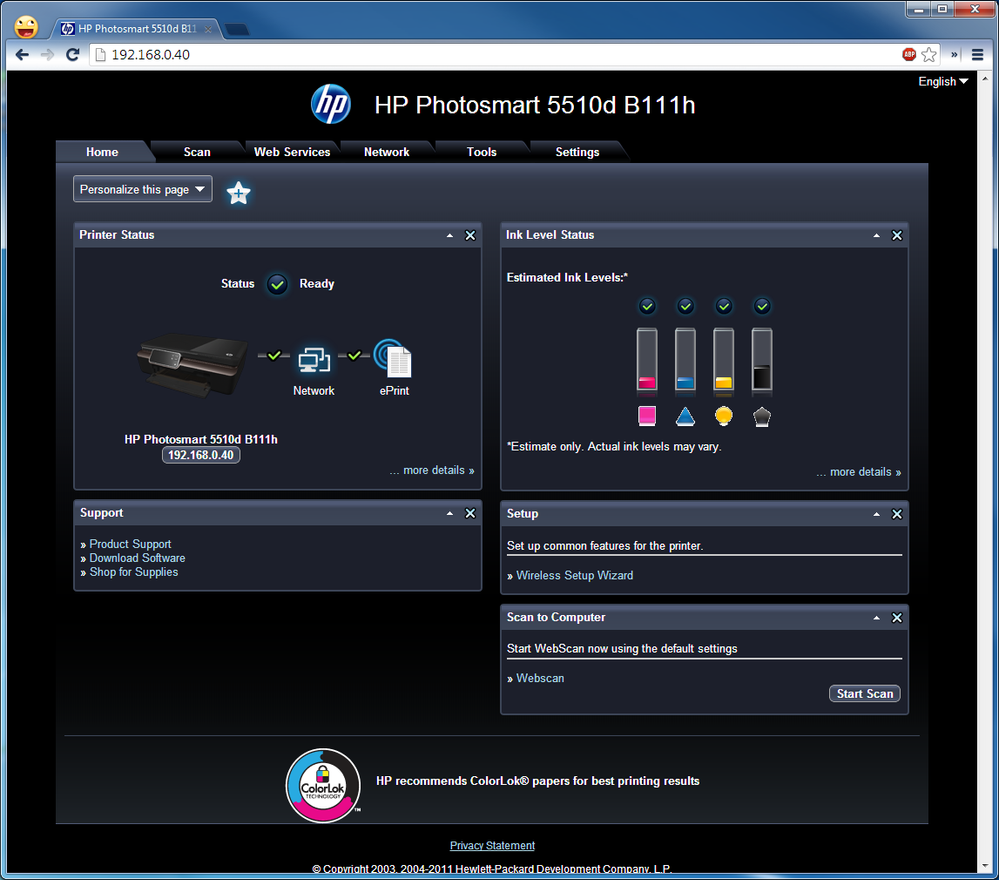Click the ColorLok technology logo

pos(323,786)
